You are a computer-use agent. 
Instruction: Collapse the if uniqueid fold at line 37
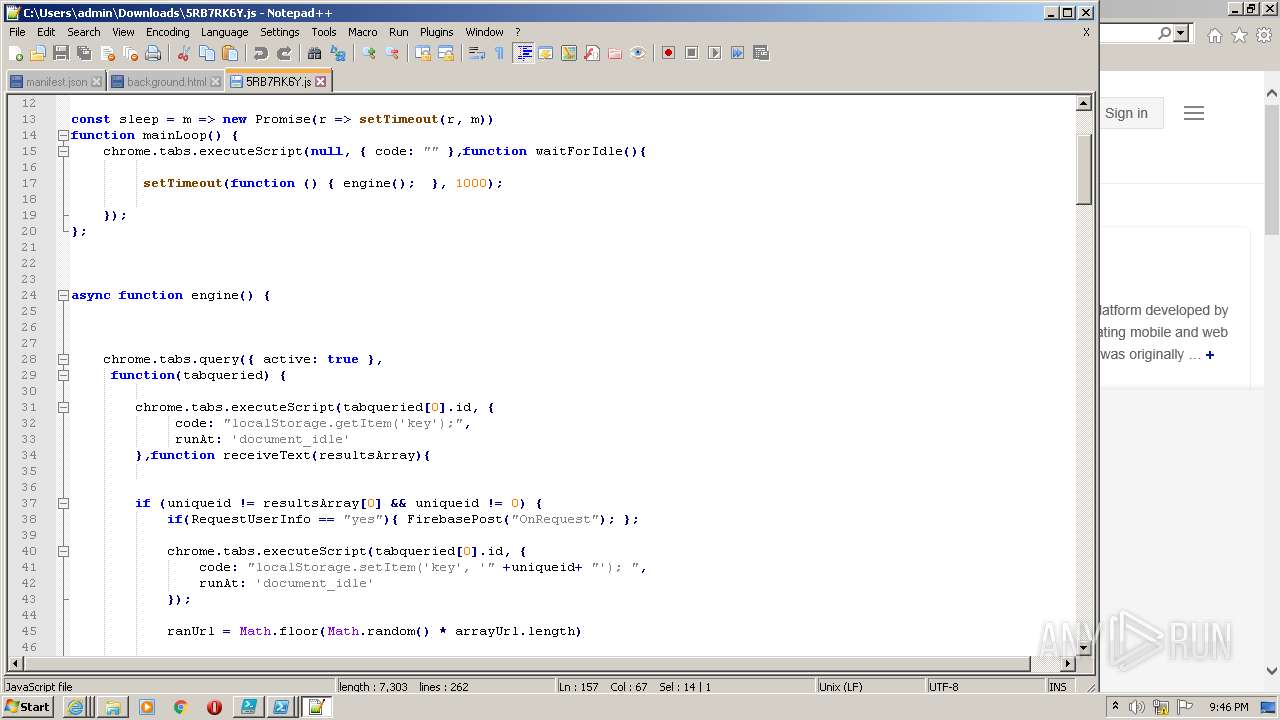point(63,503)
